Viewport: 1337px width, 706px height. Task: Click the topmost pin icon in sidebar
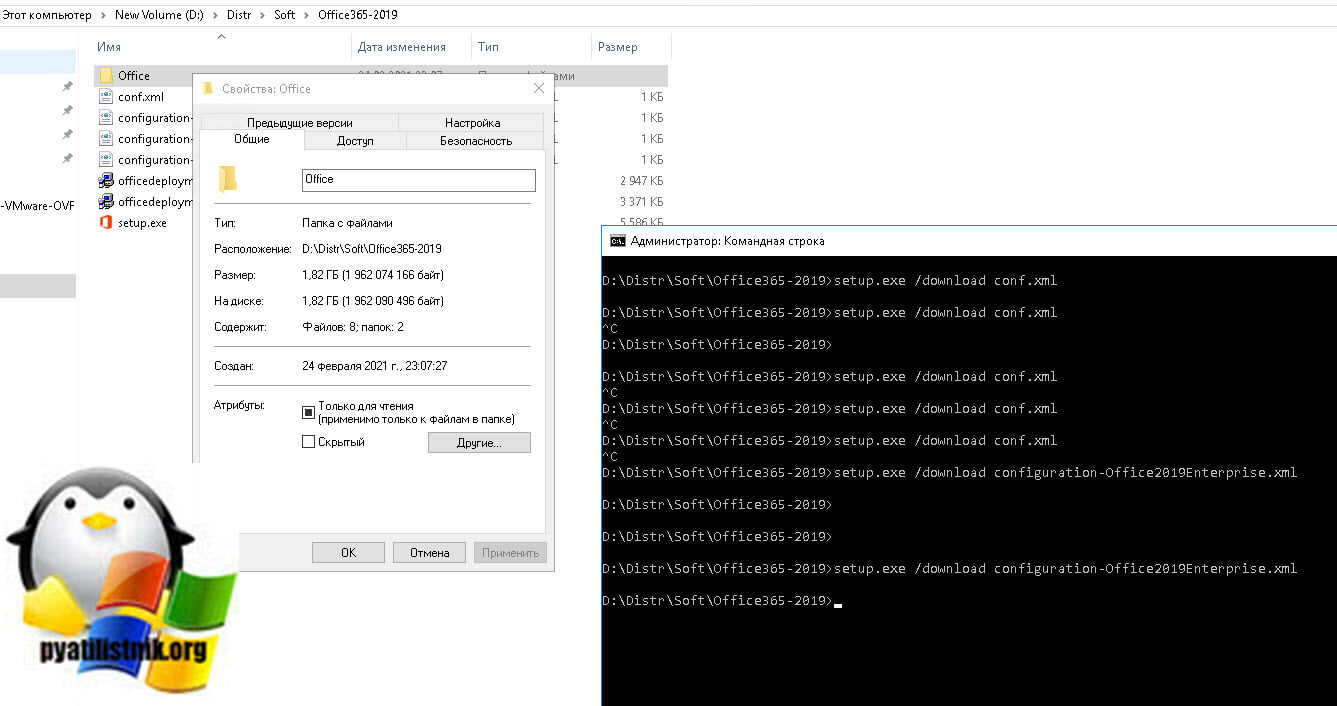67,87
